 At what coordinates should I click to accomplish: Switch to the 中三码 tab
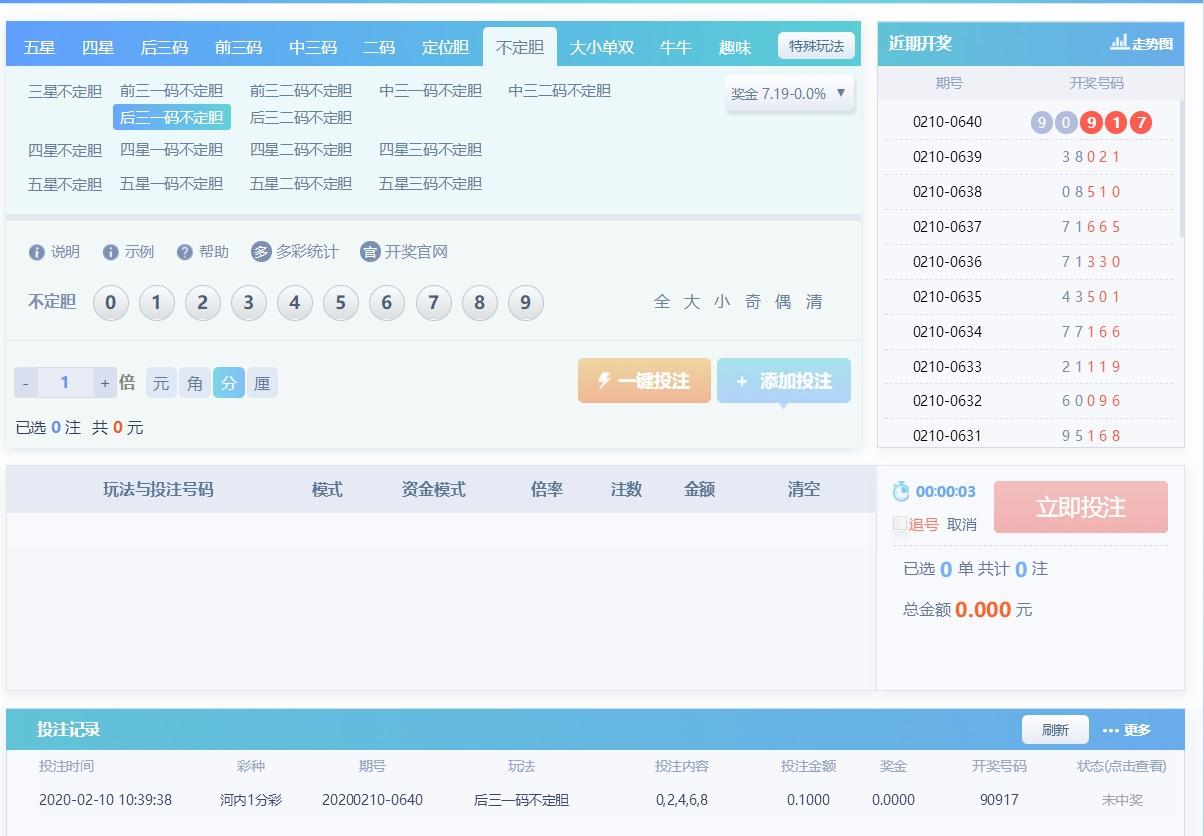[313, 47]
